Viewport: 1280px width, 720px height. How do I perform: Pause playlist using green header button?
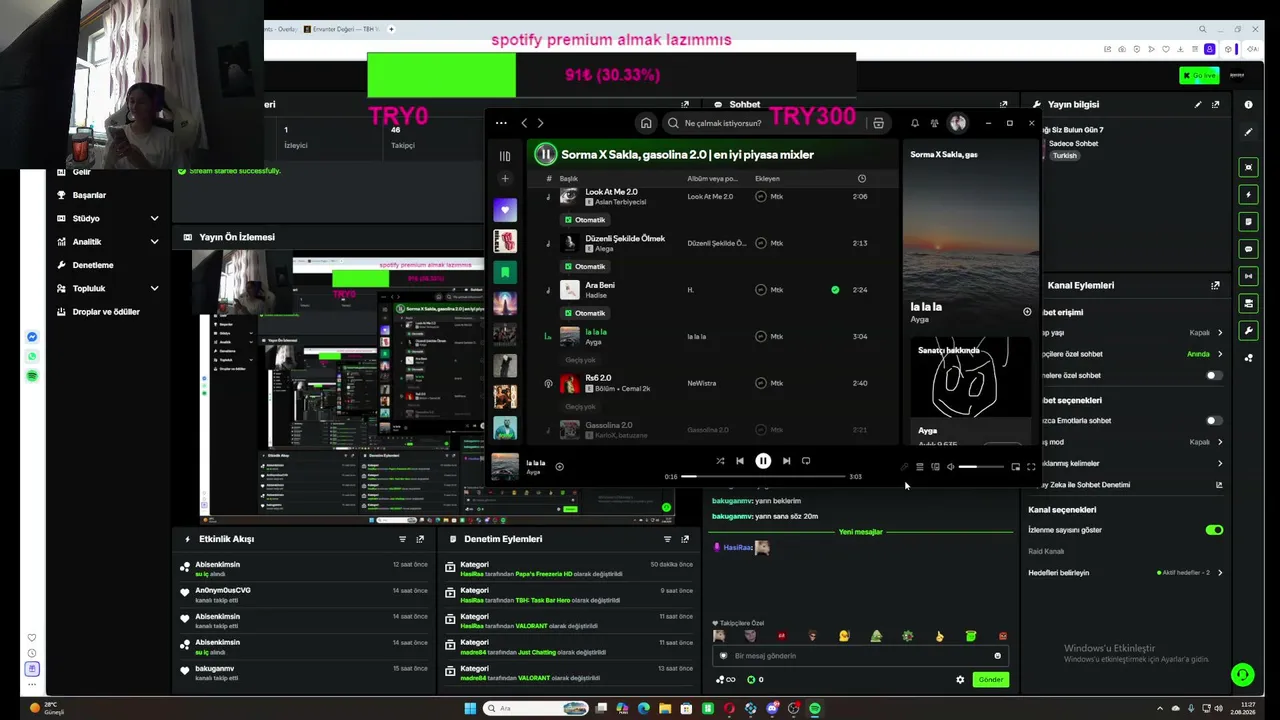pos(545,154)
